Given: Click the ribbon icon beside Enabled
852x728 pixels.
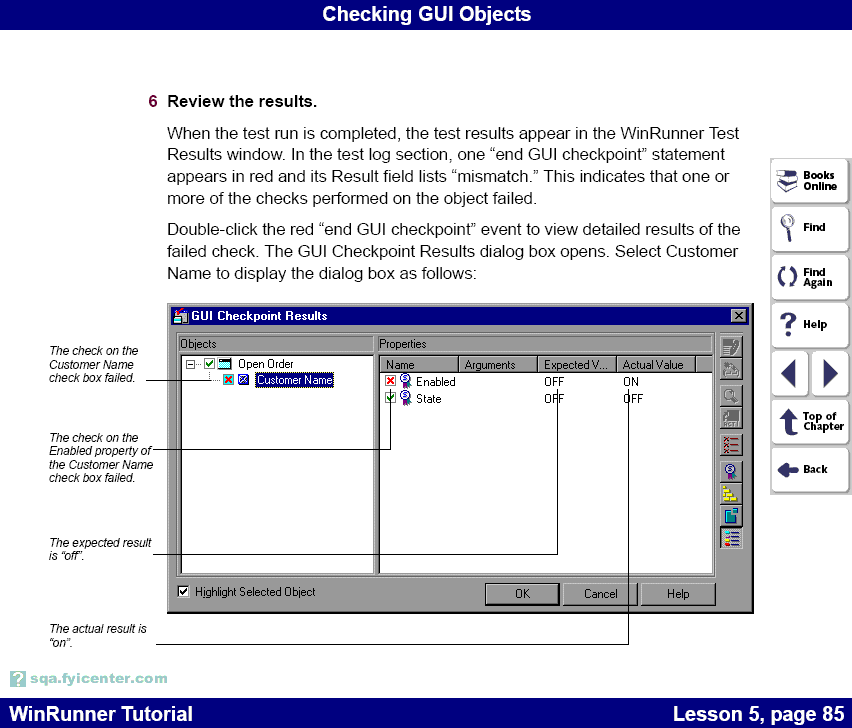Looking at the screenshot, I should pyautogui.click(x=406, y=381).
